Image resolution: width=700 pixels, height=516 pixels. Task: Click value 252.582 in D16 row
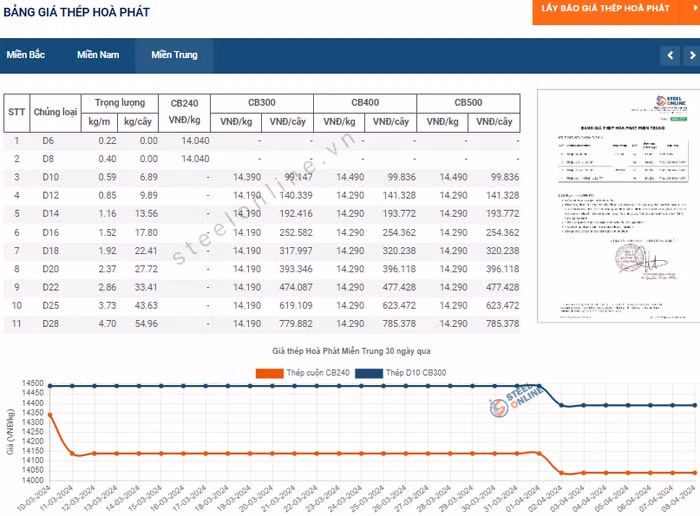click(296, 233)
